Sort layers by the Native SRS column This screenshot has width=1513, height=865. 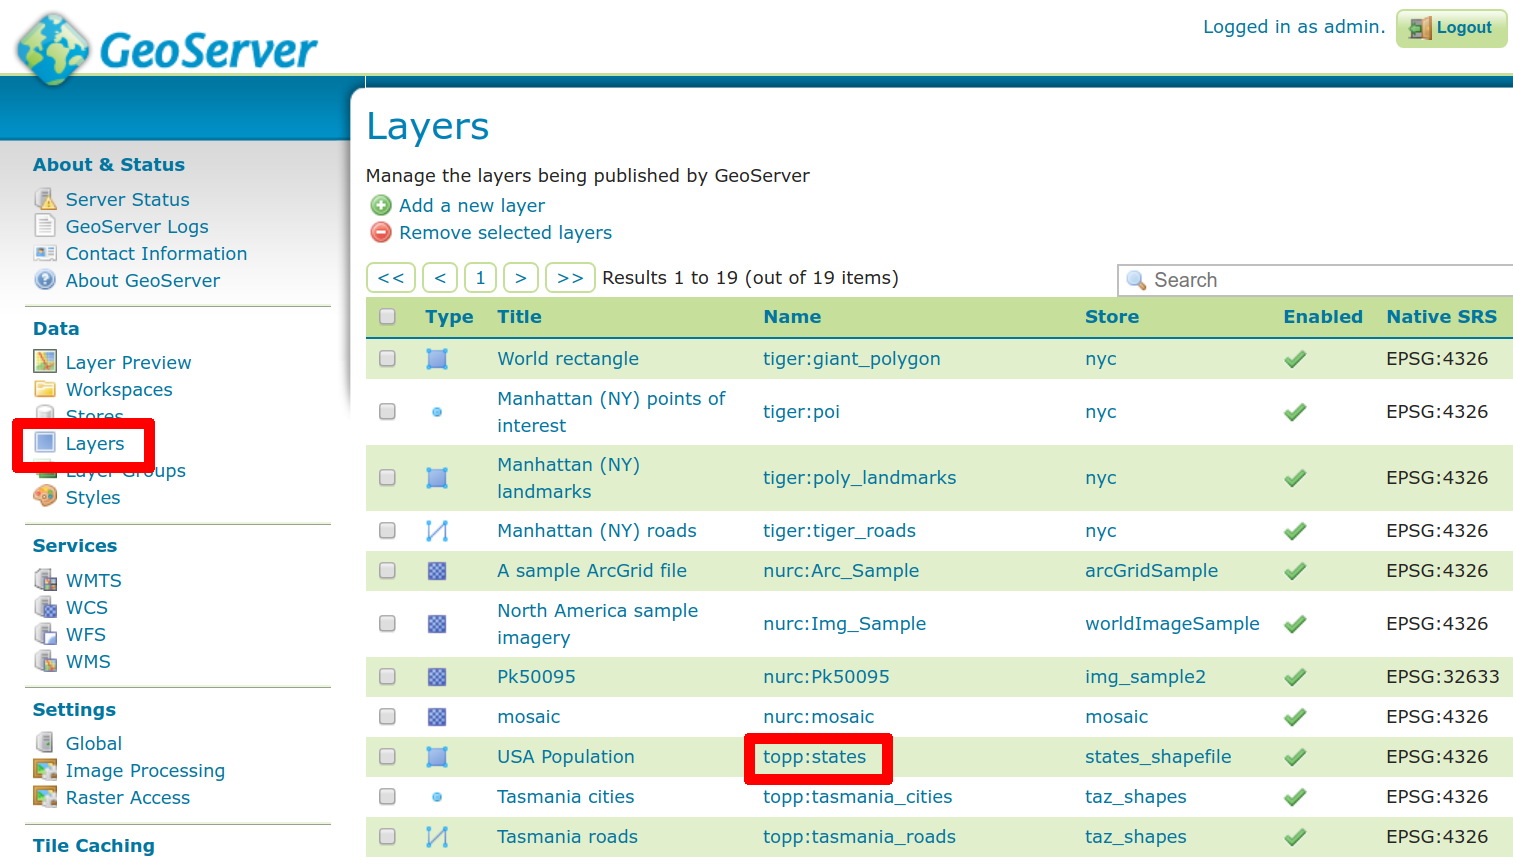pos(1441,317)
